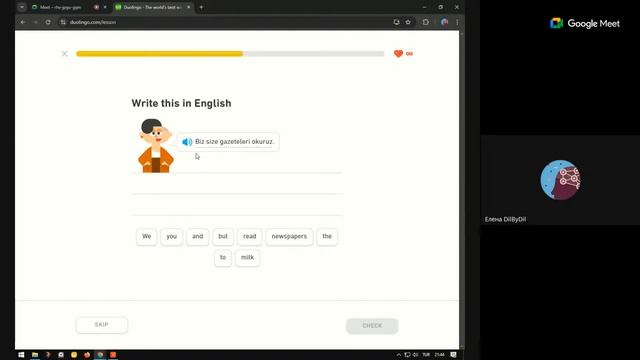Click the lesson progress bar
The image size is (640, 360).
[x=230, y=53]
